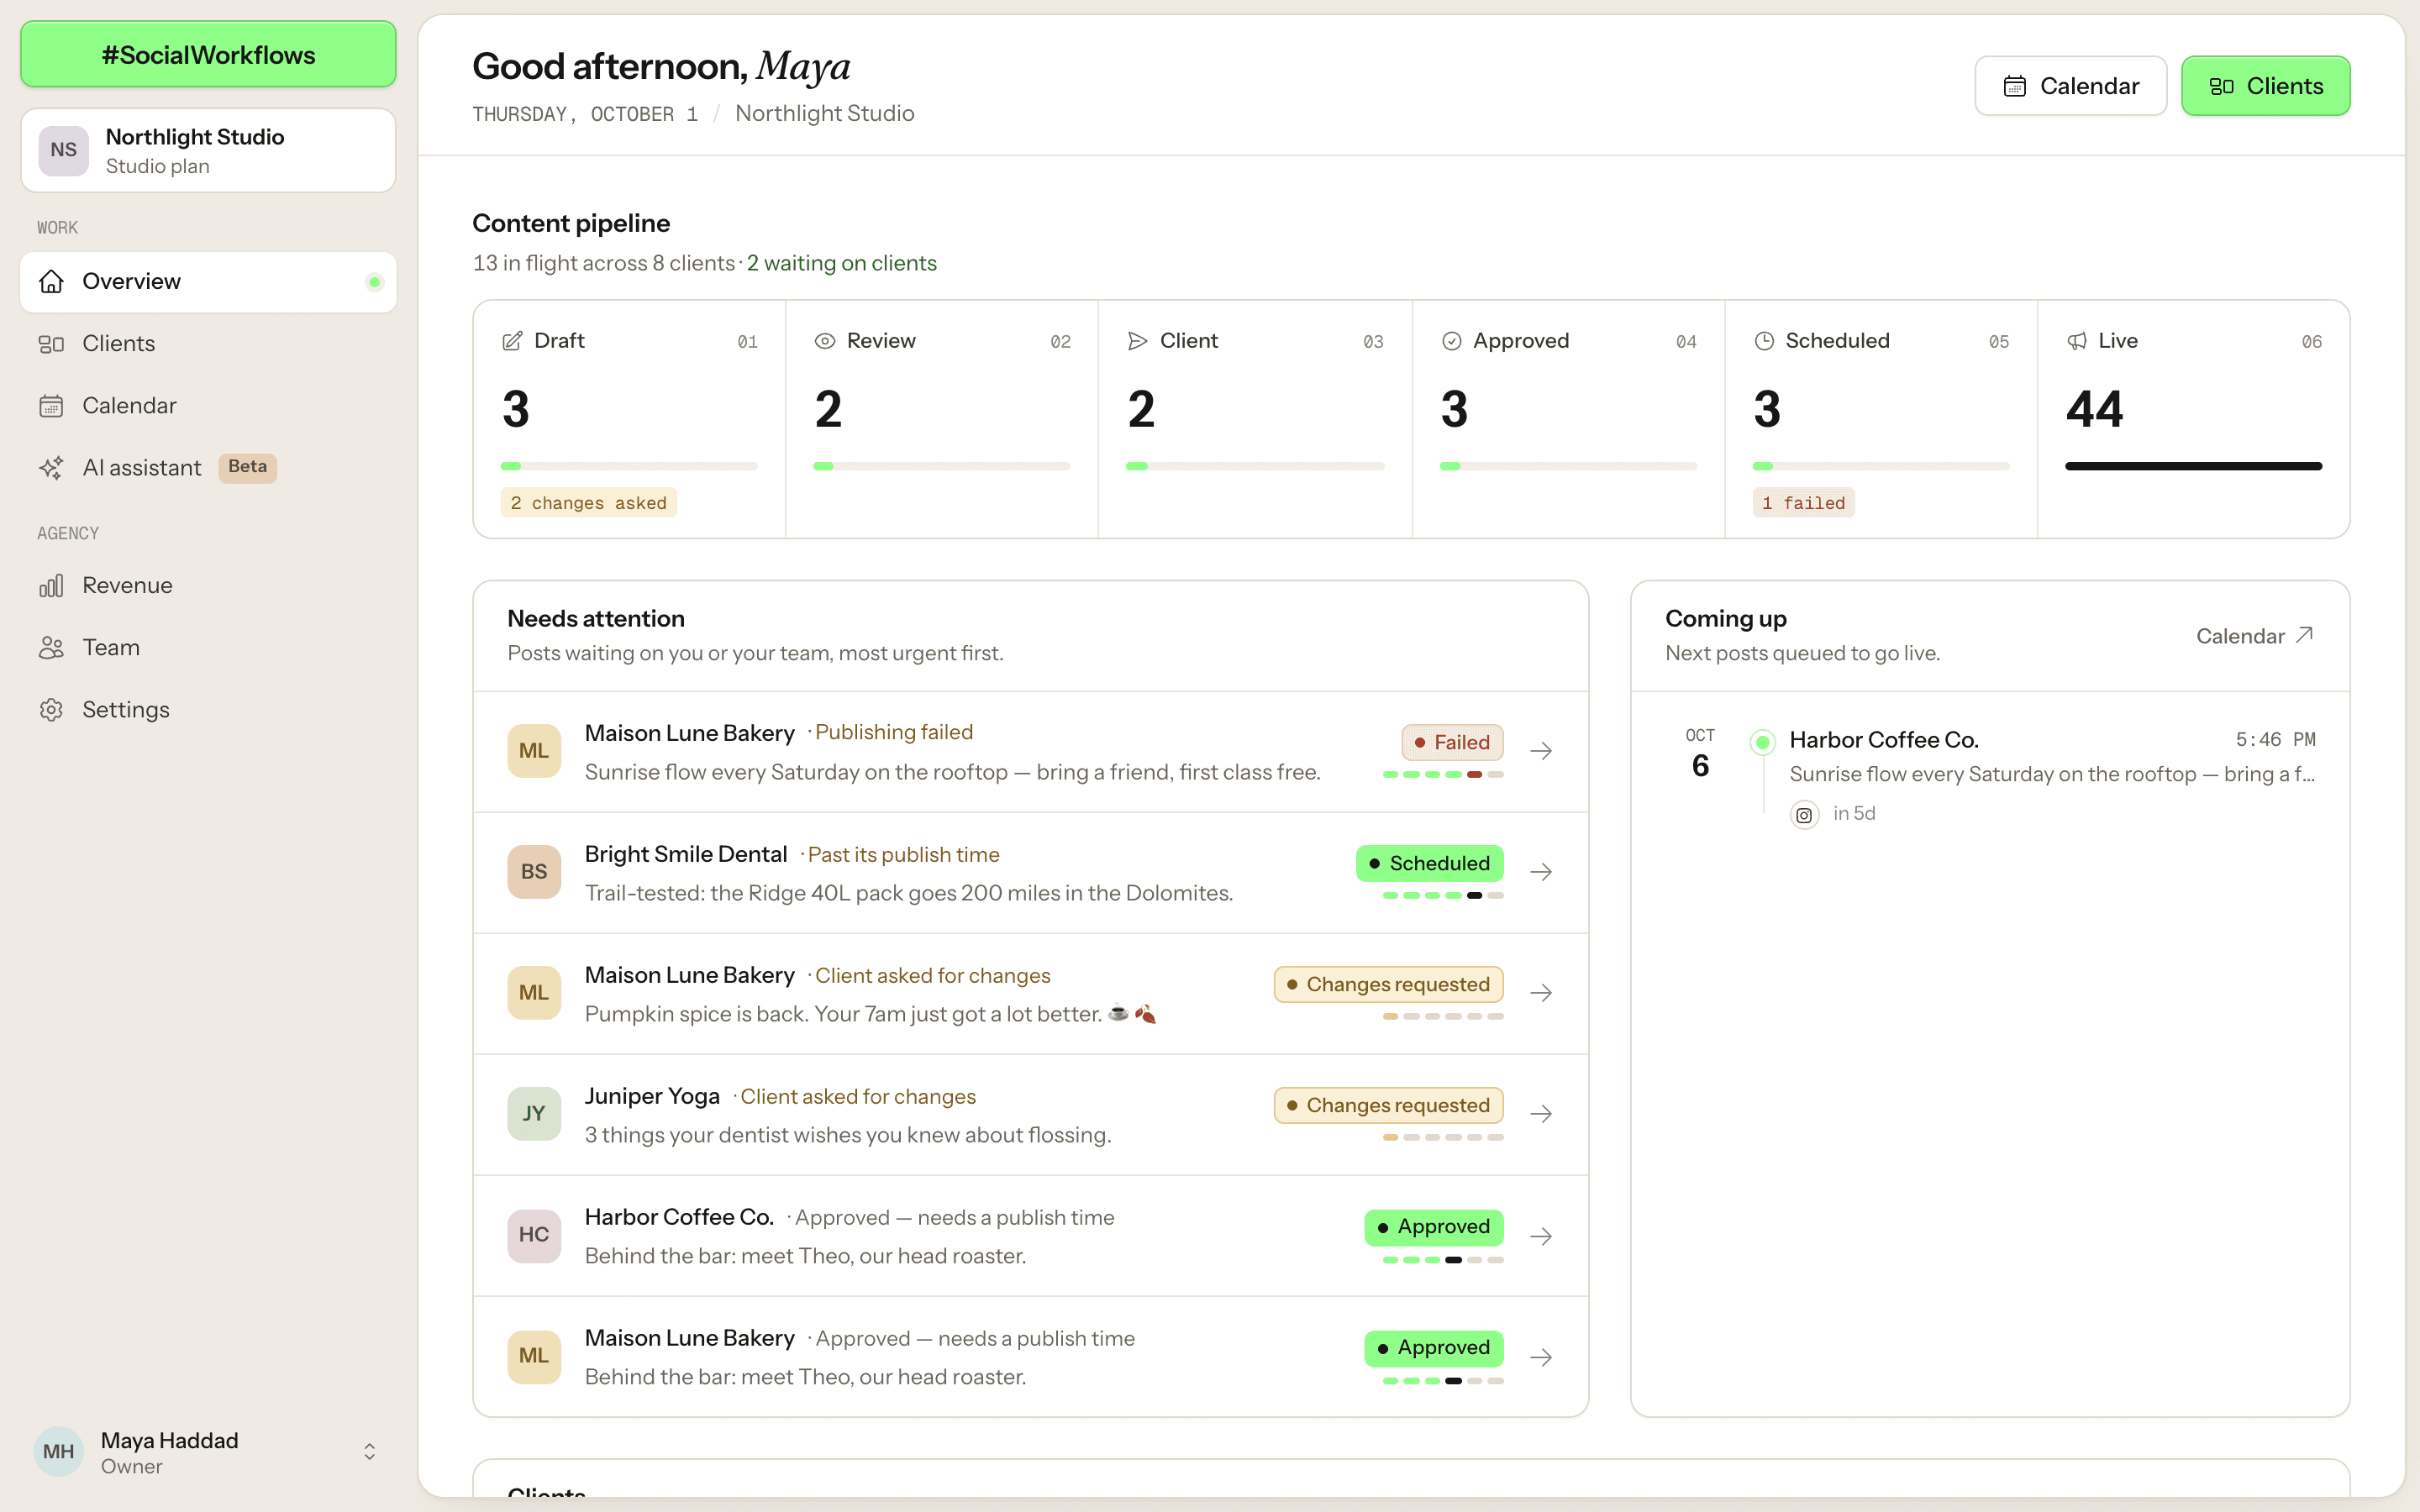
Task: Click the green Clients button in header
Action: tap(2265, 86)
